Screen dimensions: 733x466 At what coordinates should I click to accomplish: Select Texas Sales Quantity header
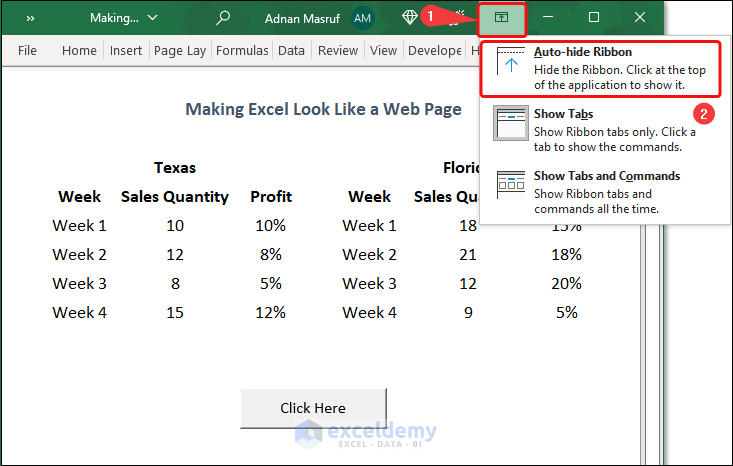click(175, 197)
